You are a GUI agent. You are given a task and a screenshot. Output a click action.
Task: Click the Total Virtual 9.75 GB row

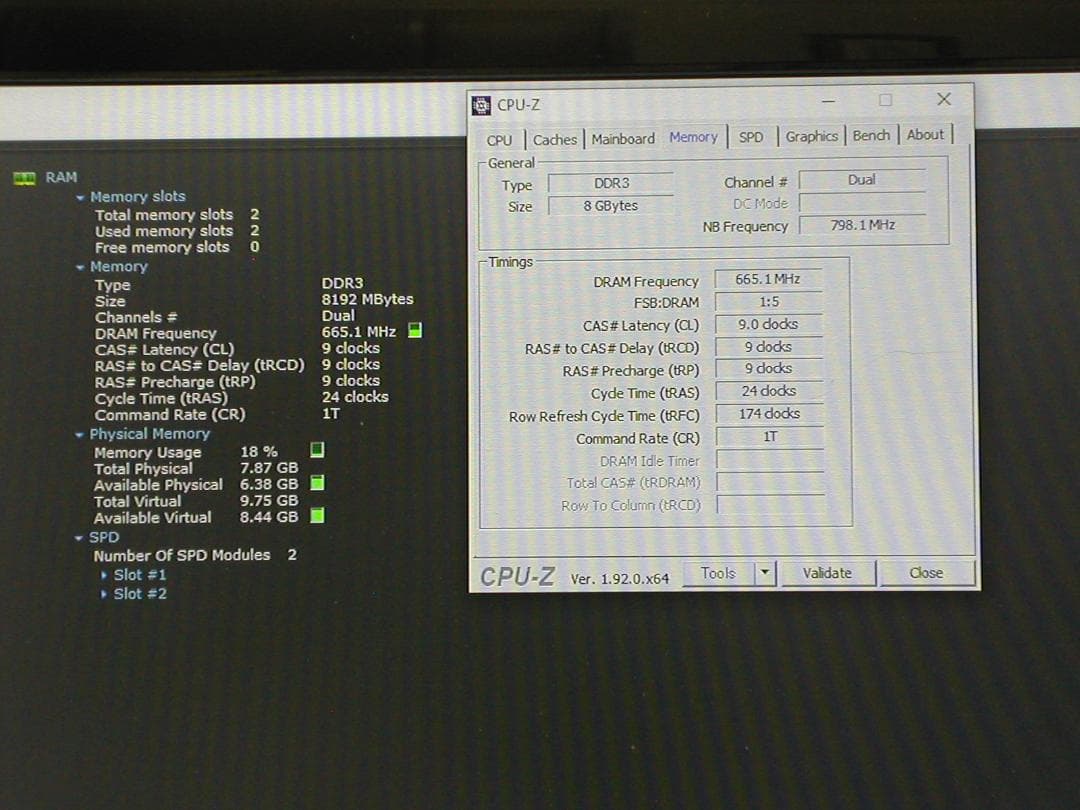pyautogui.click(x=196, y=501)
